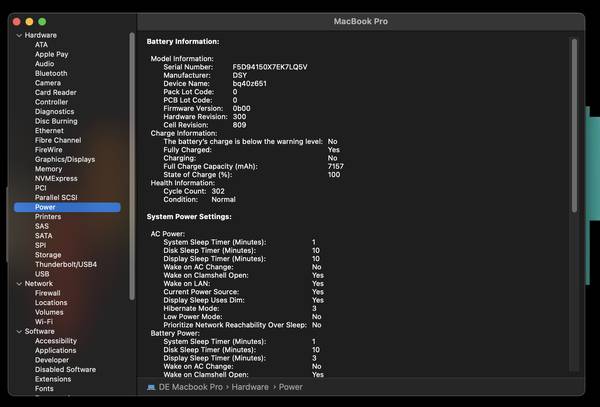This screenshot has width=600, height=407.
Task: Click Power in the path bar
Action: 290,387
